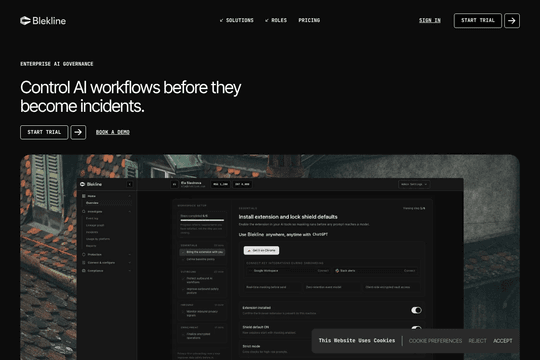Click the Steps completed progress bar
Viewport: 540px width, 360px height.
point(202,220)
